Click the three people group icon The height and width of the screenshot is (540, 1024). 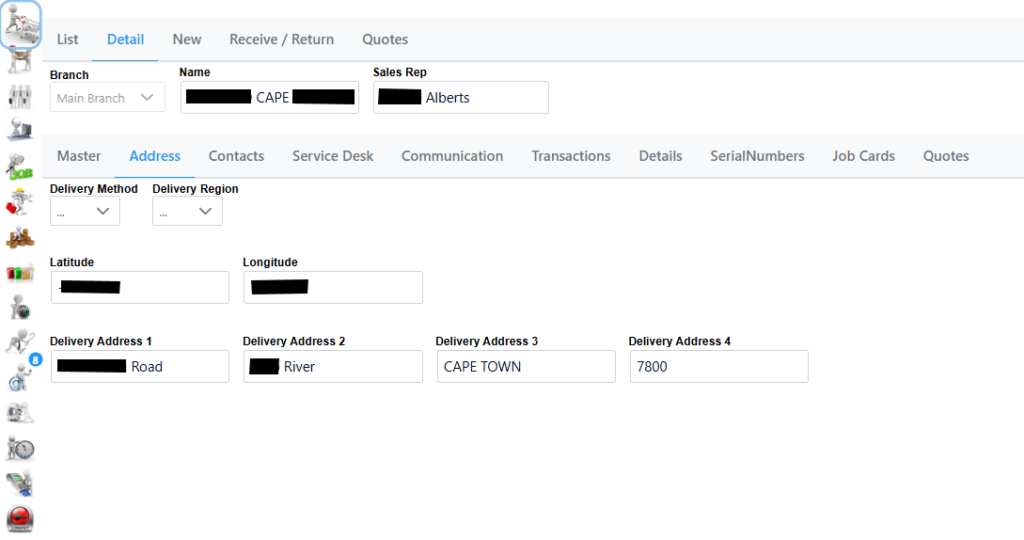20,97
